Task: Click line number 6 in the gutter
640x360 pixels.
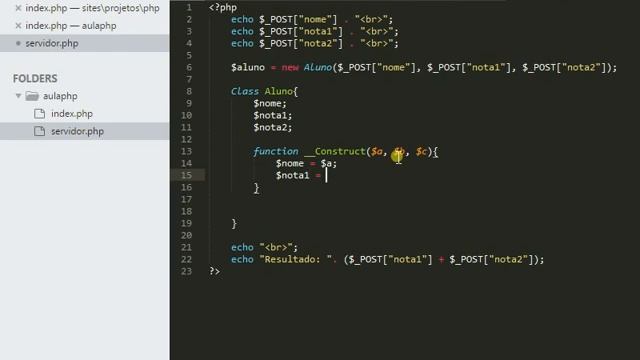Action: 189,67
